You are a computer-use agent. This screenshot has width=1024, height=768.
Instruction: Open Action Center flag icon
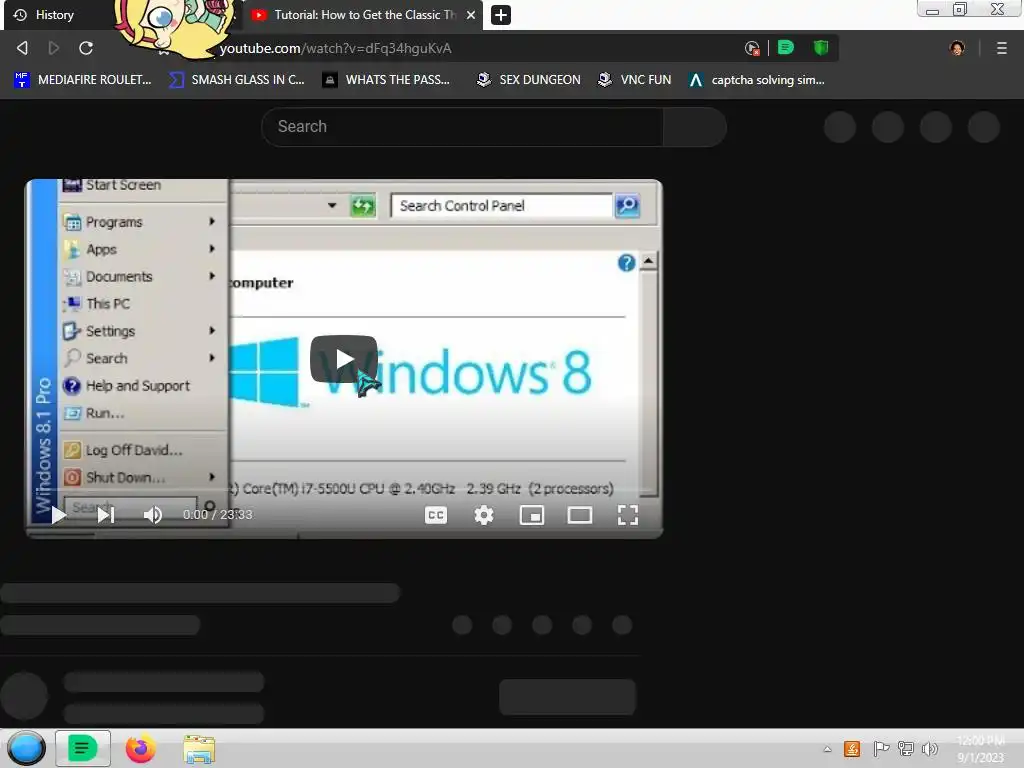pyautogui.click(x=880, y=749)
